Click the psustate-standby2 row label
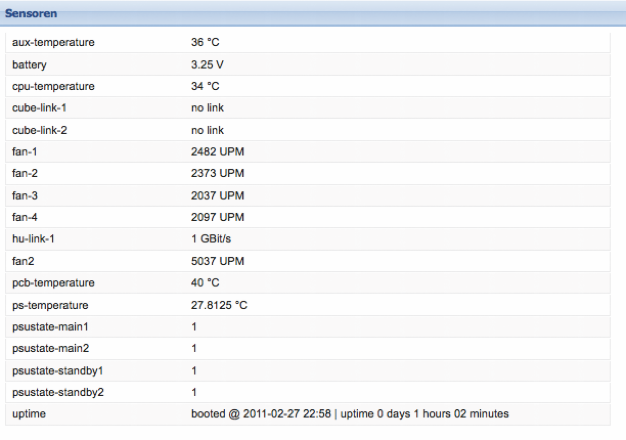 pos(57,392)
